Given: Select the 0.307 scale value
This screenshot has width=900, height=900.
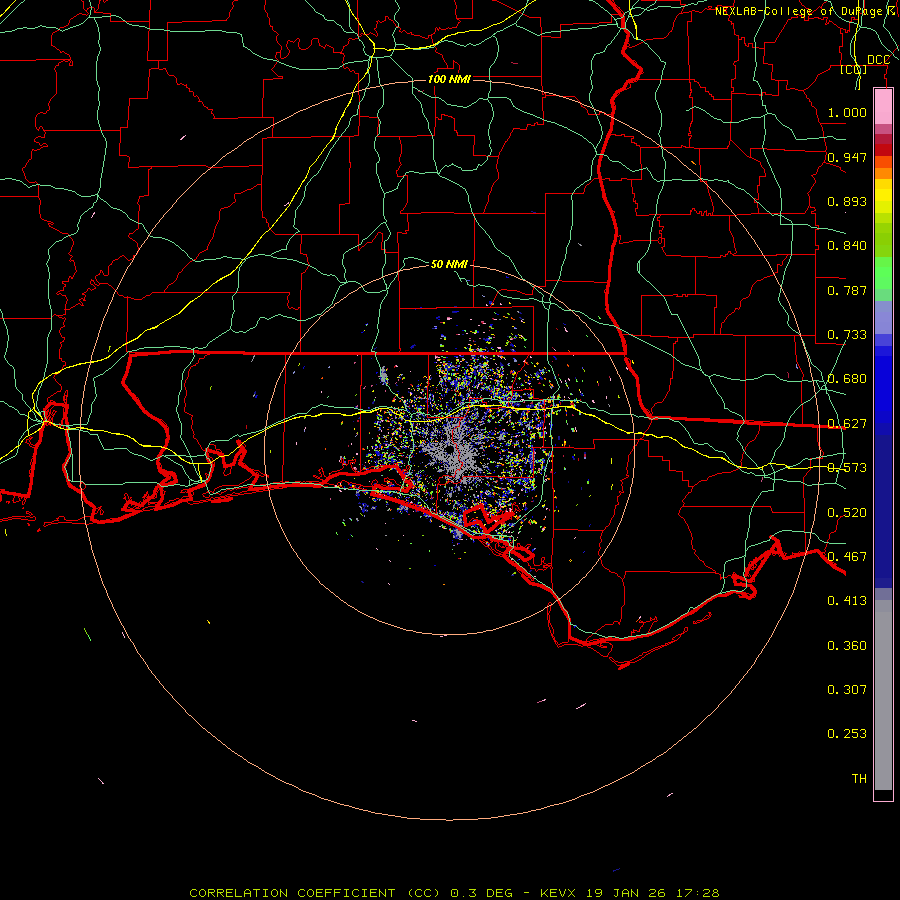Looking at the screenshot, I should pos(847,690).
